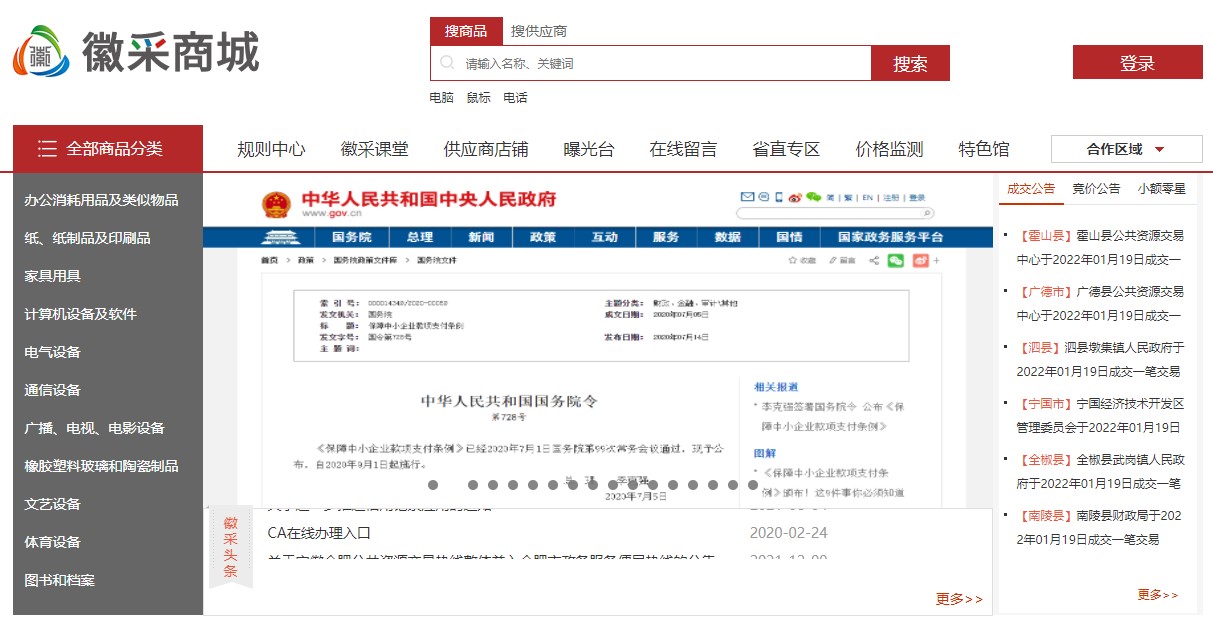Open the 【全椒县】 全椒县武岗镇 announcement
Viewport: 1213px width, 630px height.
1099,472
